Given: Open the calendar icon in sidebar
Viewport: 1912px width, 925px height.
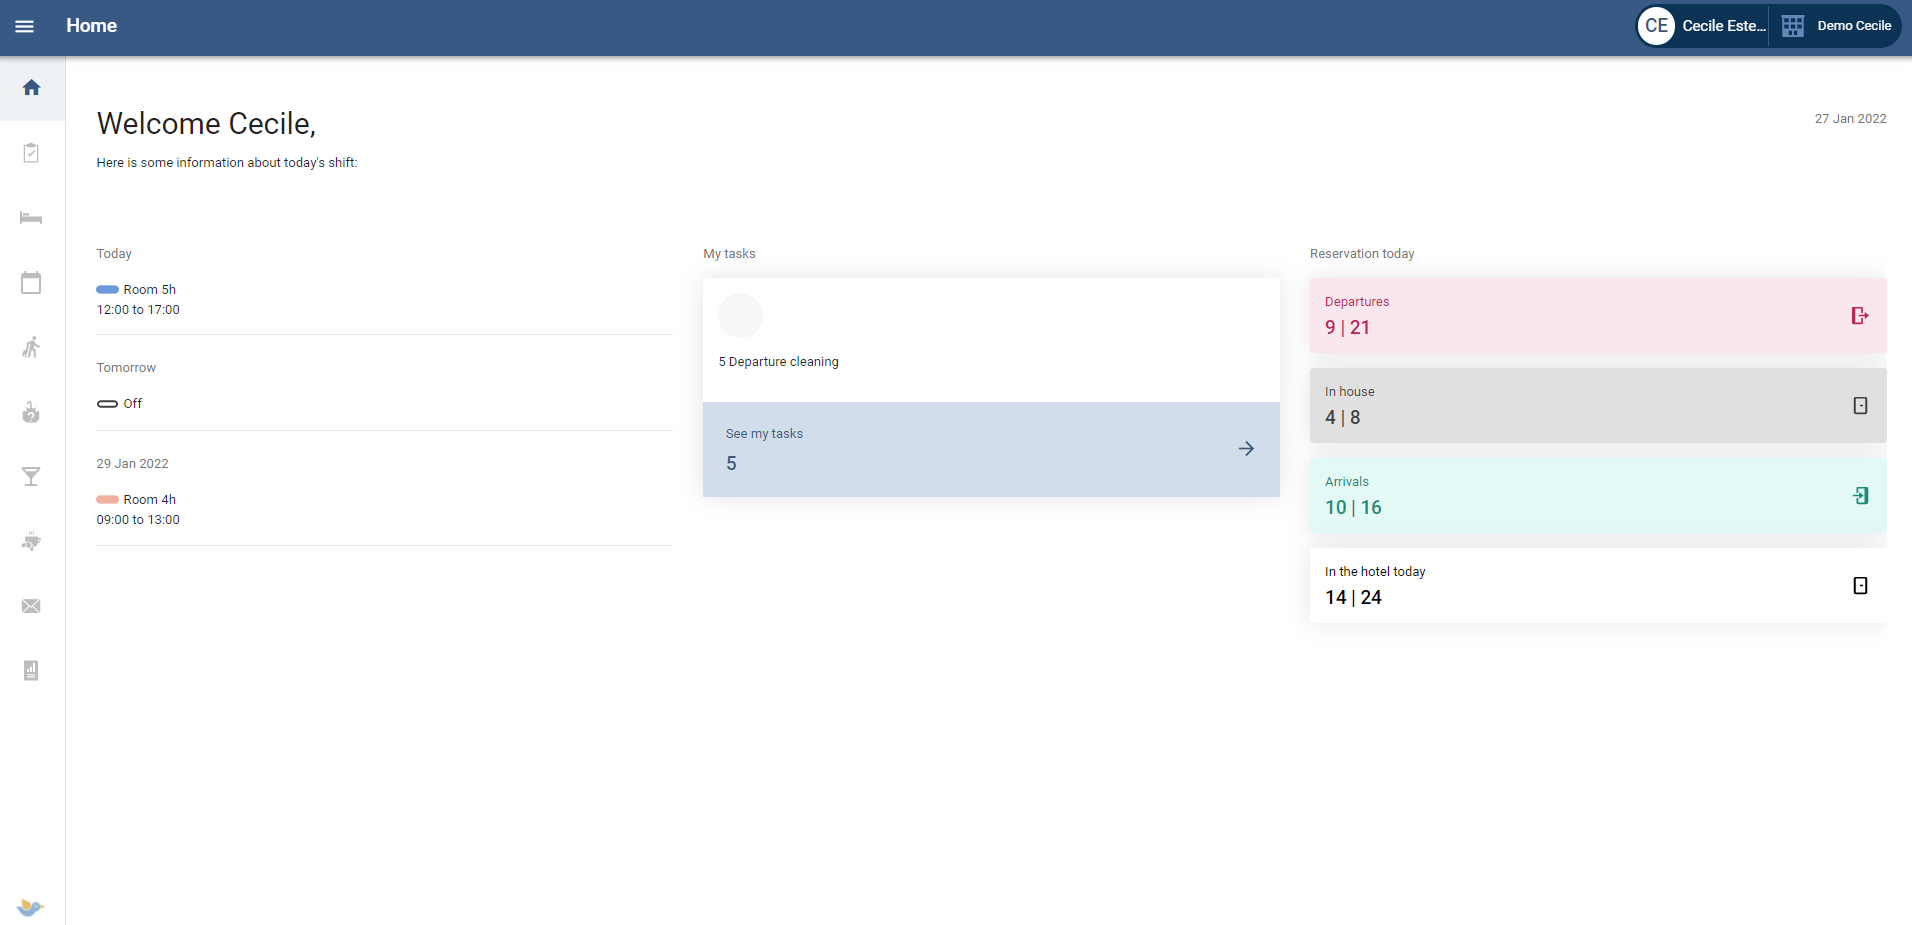Looking at the screenshot, I should tap(32, 283).
